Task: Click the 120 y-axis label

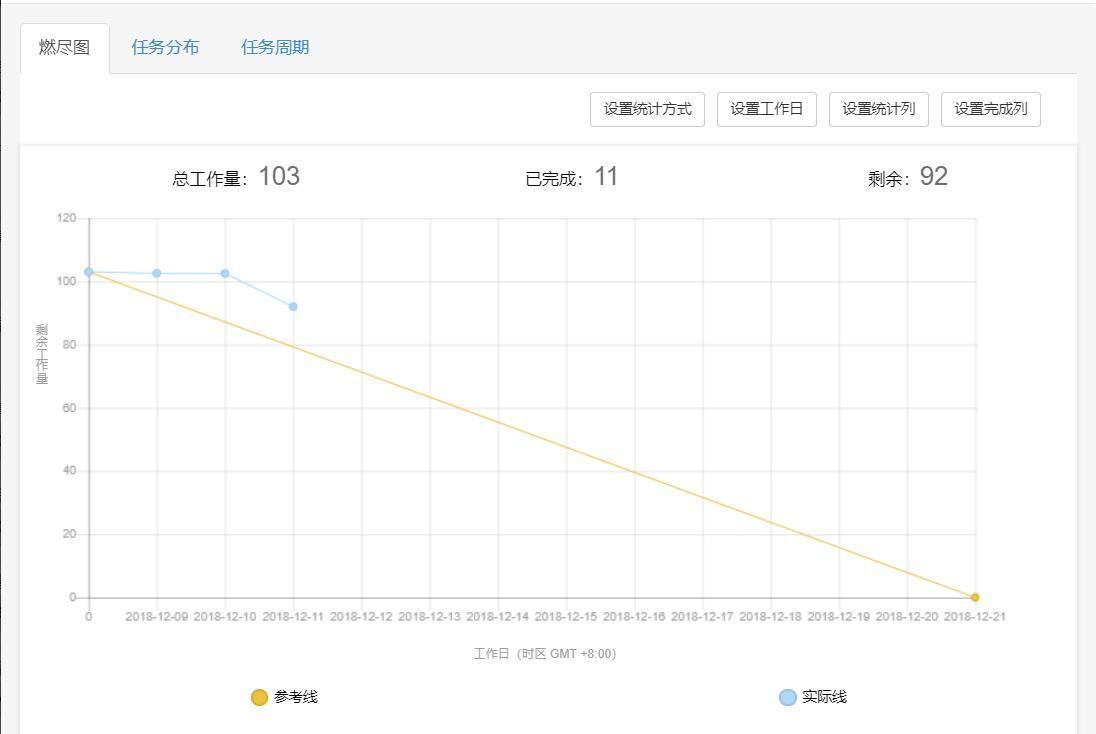Action: [x=66, y=218]
